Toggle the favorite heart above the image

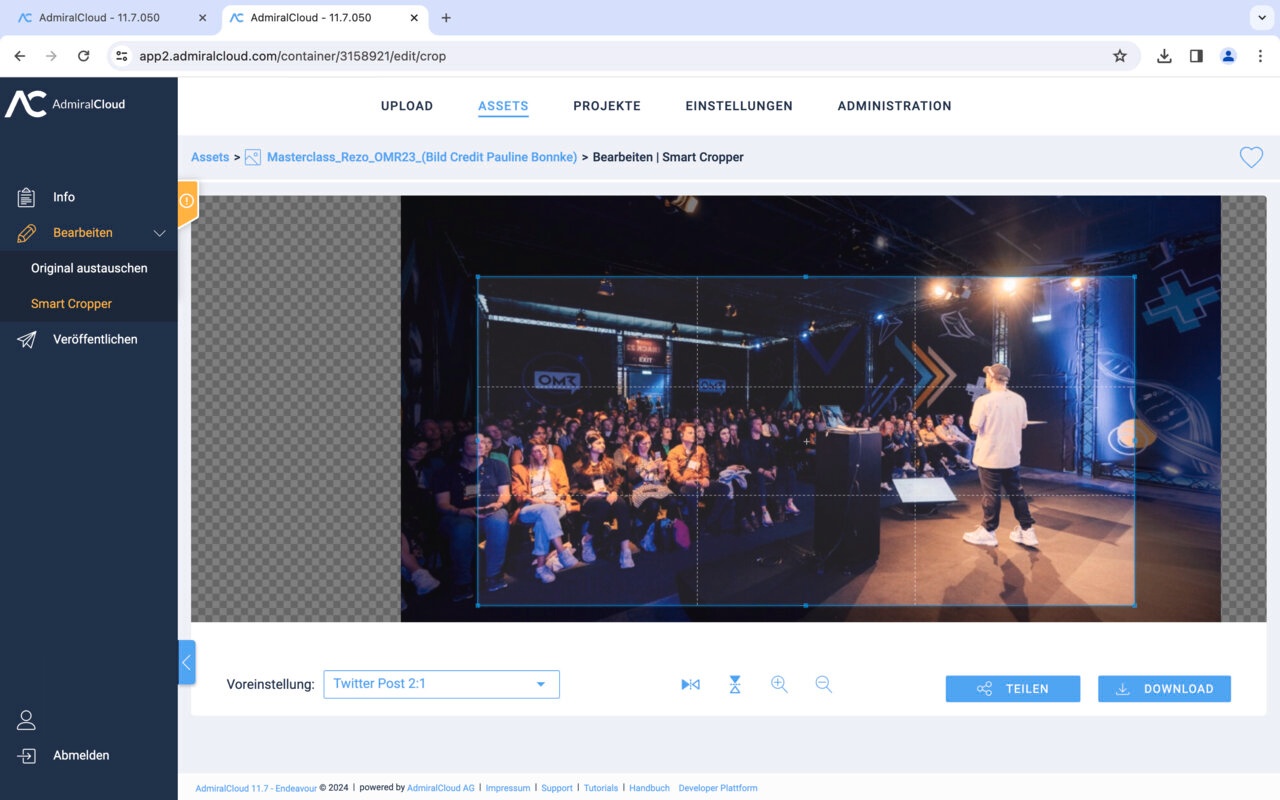[x=1251, y=157]
